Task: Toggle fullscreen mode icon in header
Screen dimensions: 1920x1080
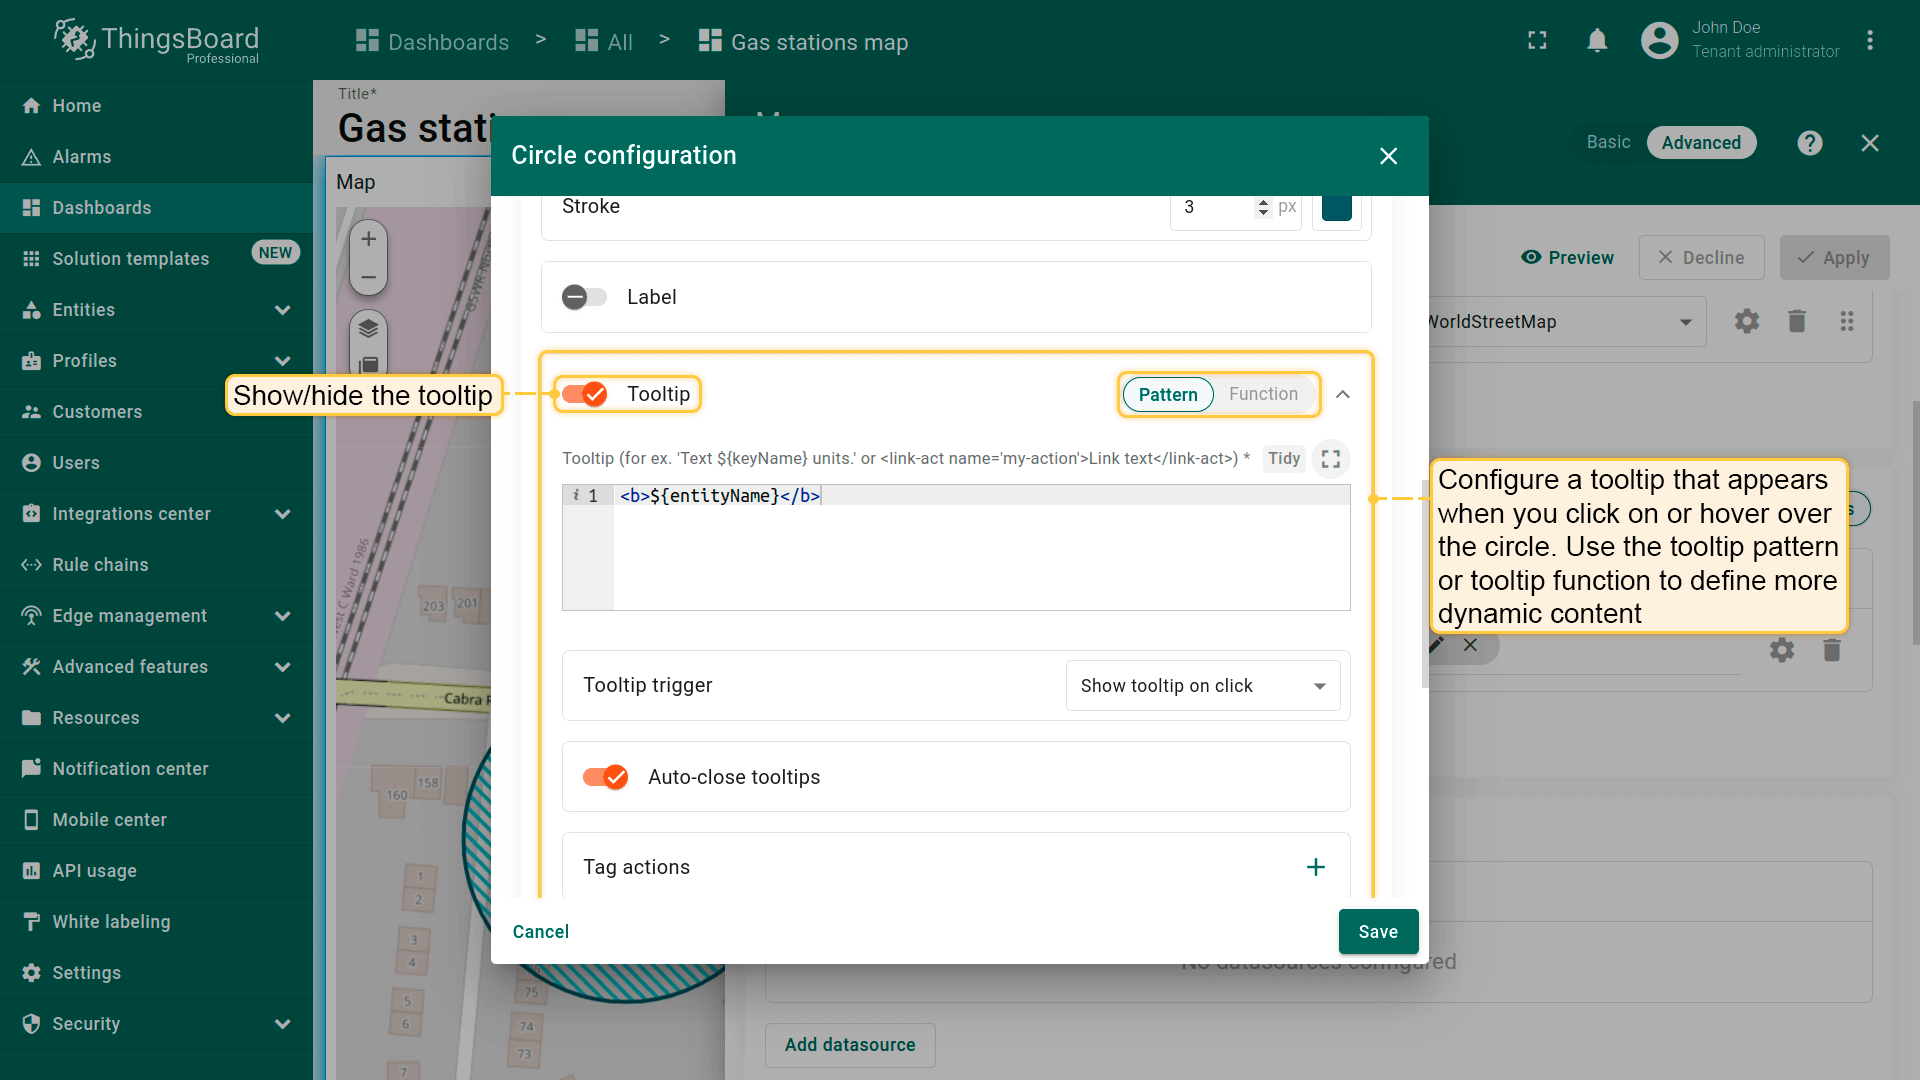Action: point(1537,41)
